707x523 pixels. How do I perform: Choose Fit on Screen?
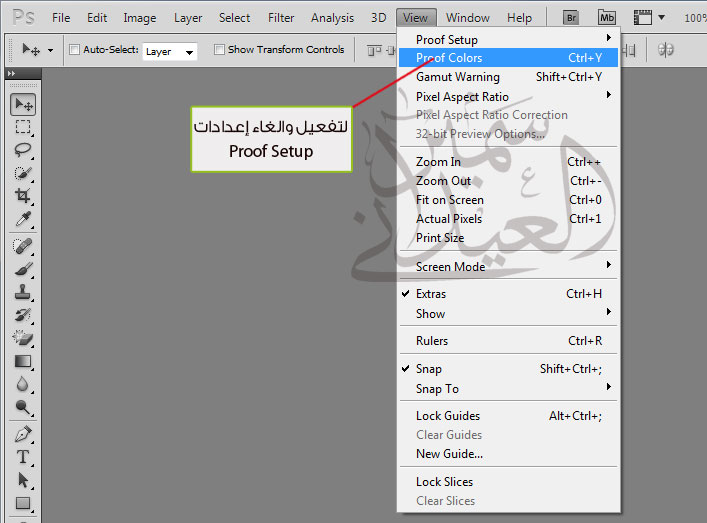point(449,200)
